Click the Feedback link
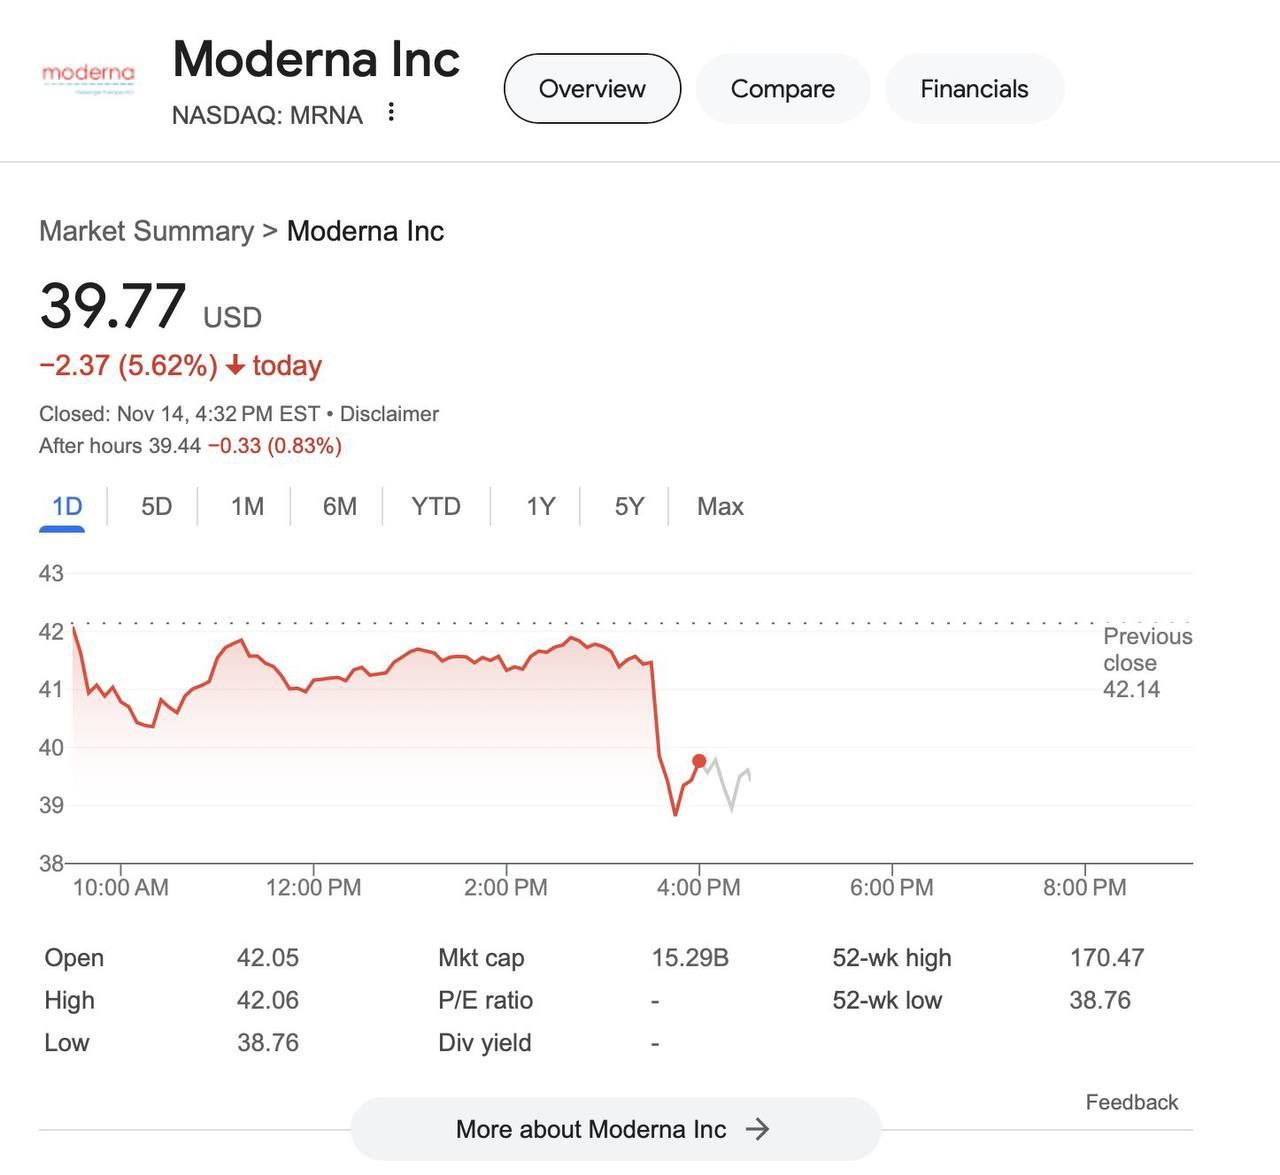This screenshot has width=1280, height=1175. pos(1131,1102)
